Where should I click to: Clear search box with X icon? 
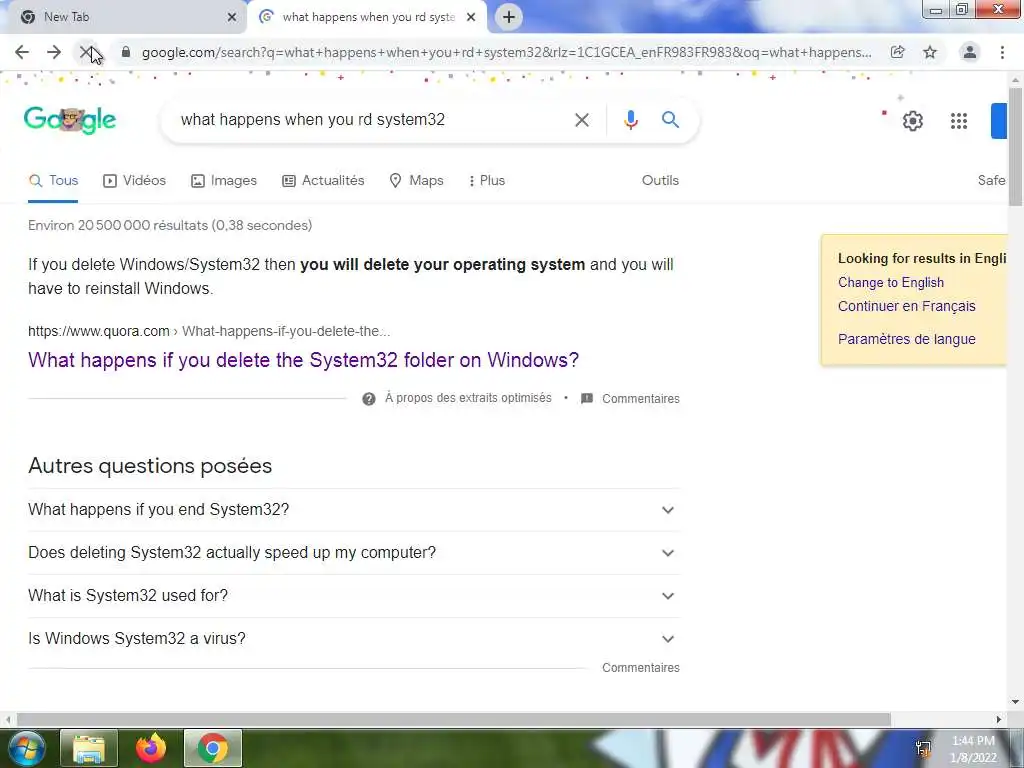tap(582, 120)
